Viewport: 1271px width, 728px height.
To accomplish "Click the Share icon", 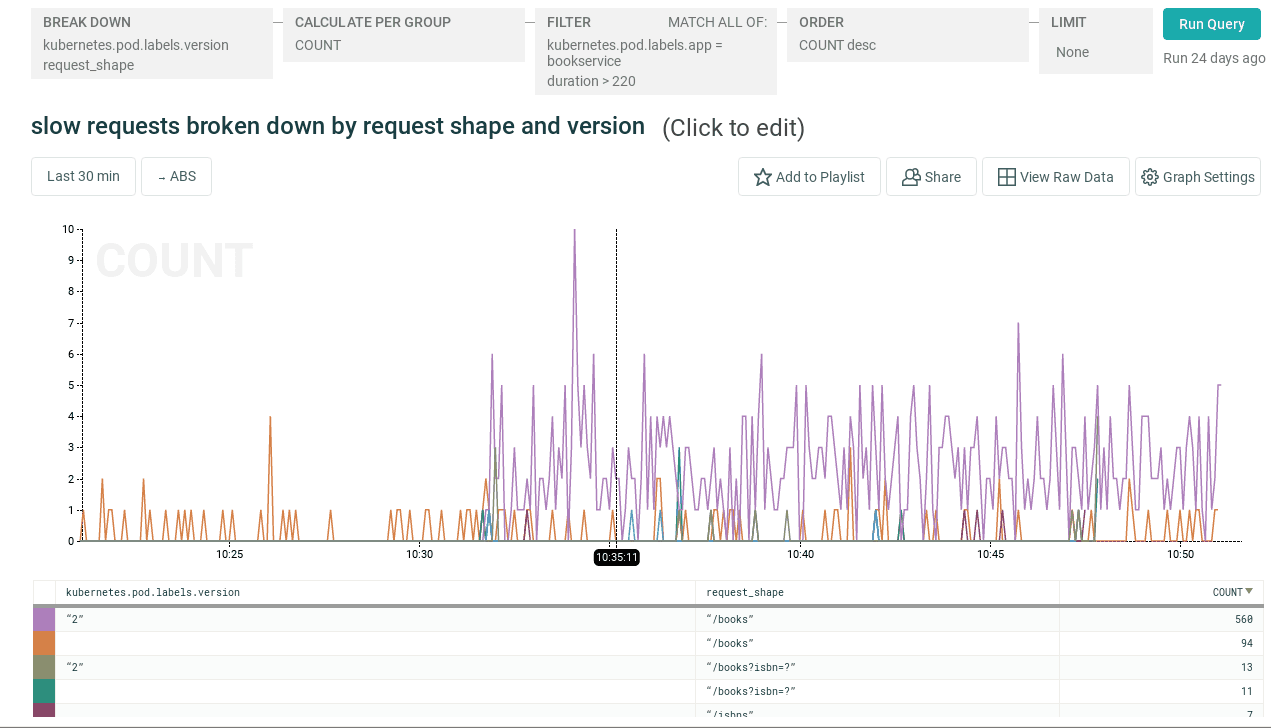I will point(910,176).
